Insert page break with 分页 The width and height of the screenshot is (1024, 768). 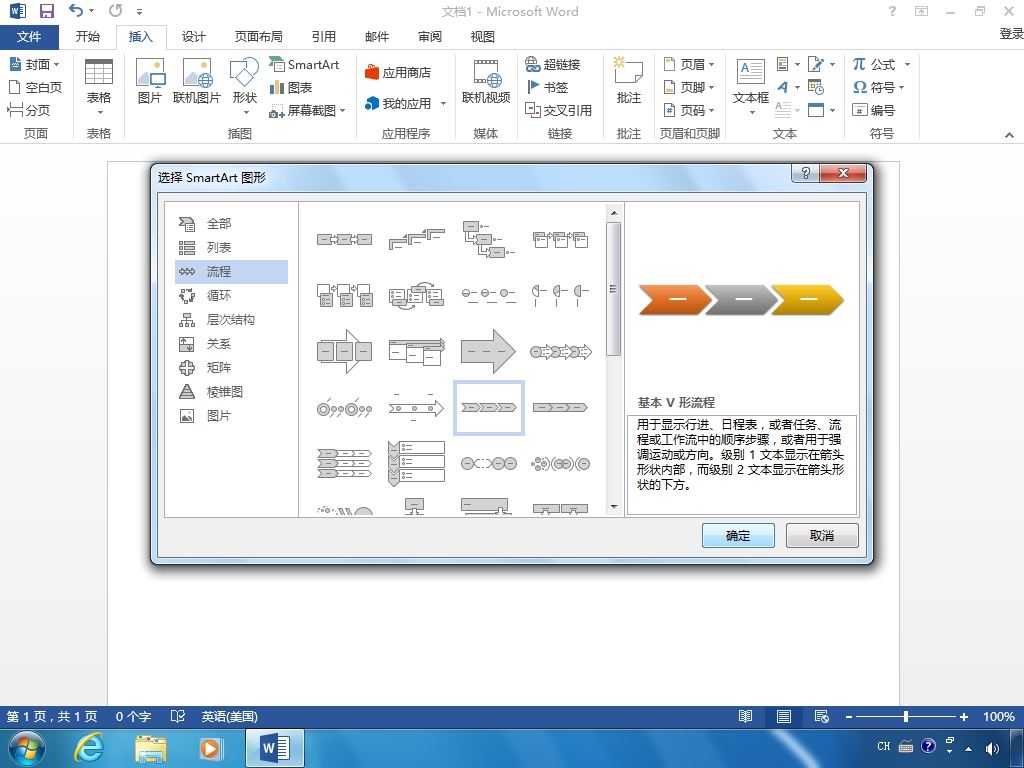(x=29, y=110)
